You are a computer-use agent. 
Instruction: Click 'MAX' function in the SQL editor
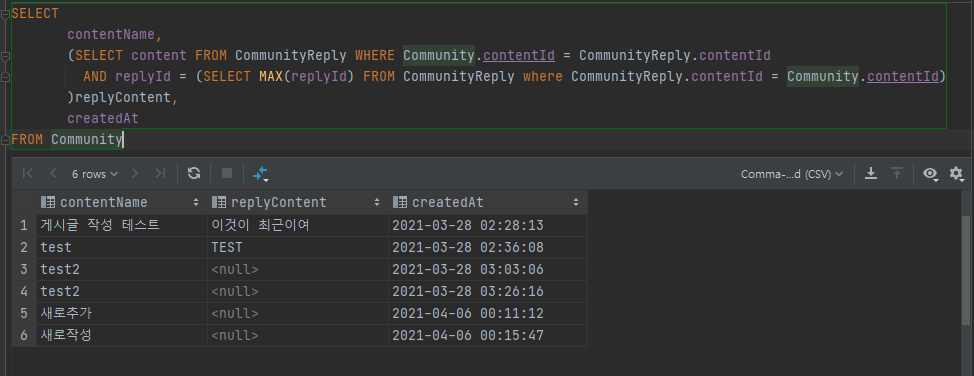pyautogui.click(x=271, y=76)
